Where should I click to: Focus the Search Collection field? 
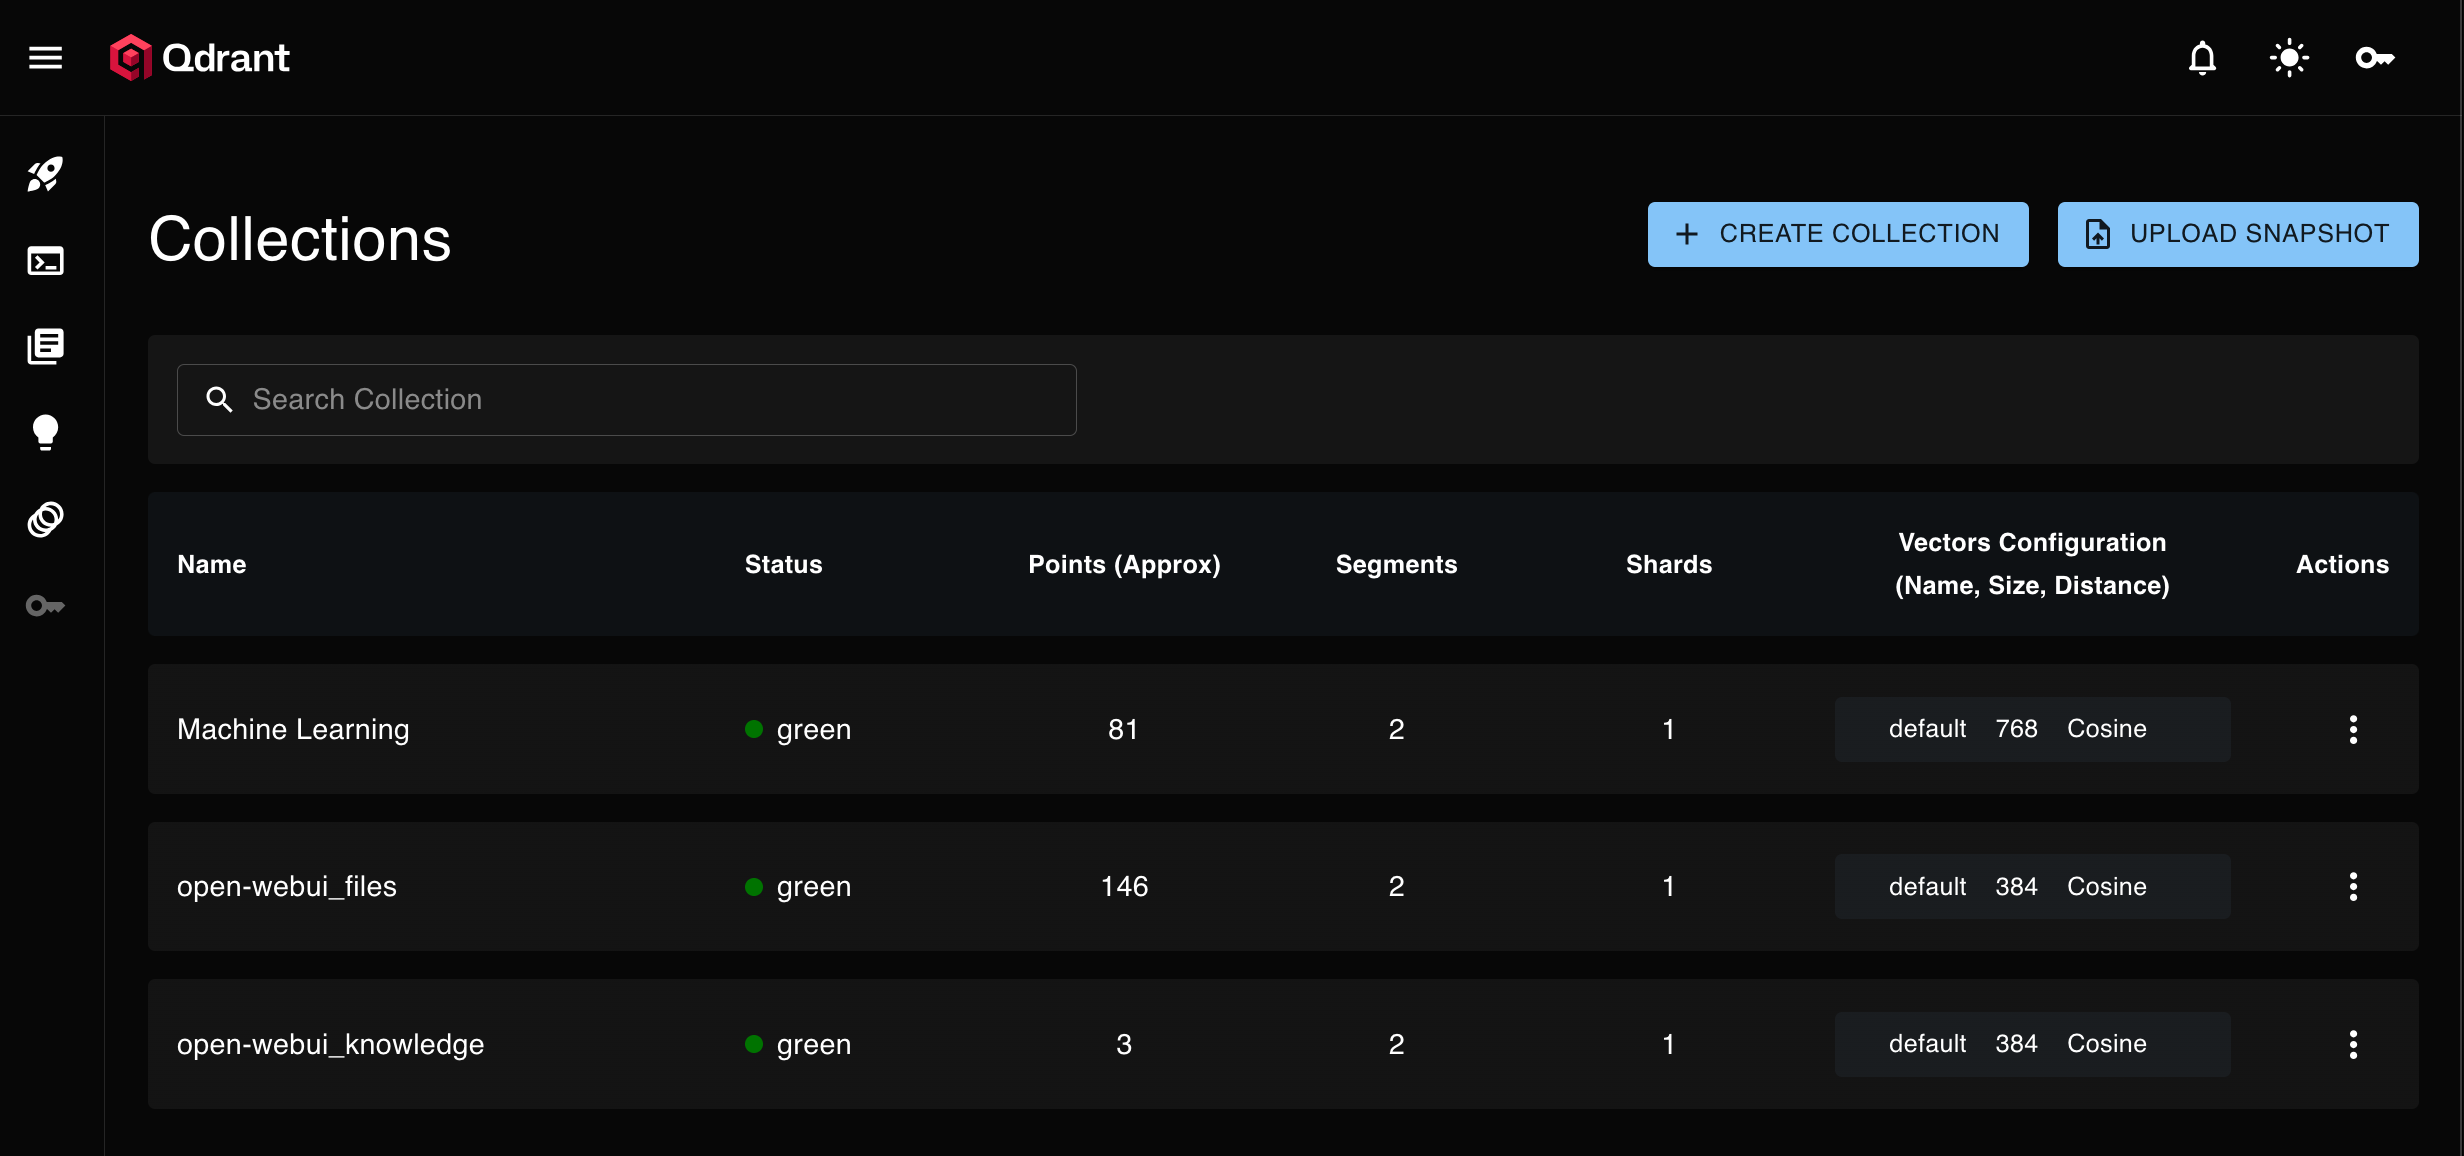[x=640, y=400]
